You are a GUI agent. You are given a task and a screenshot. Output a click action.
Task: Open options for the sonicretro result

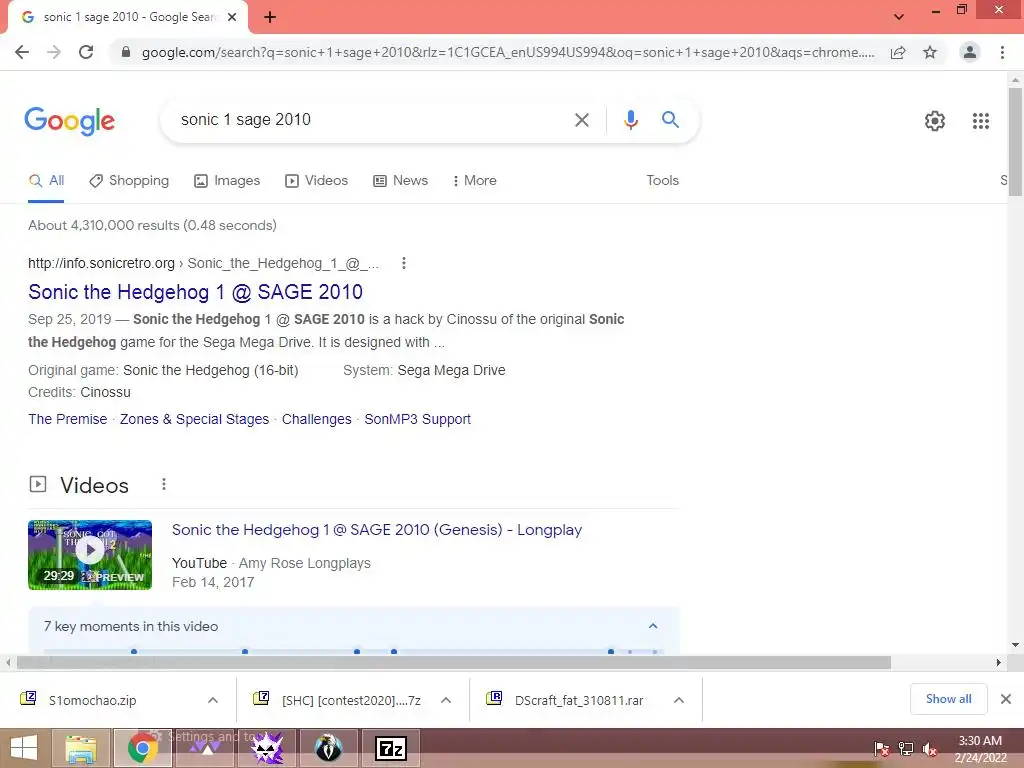click(404, 263)
